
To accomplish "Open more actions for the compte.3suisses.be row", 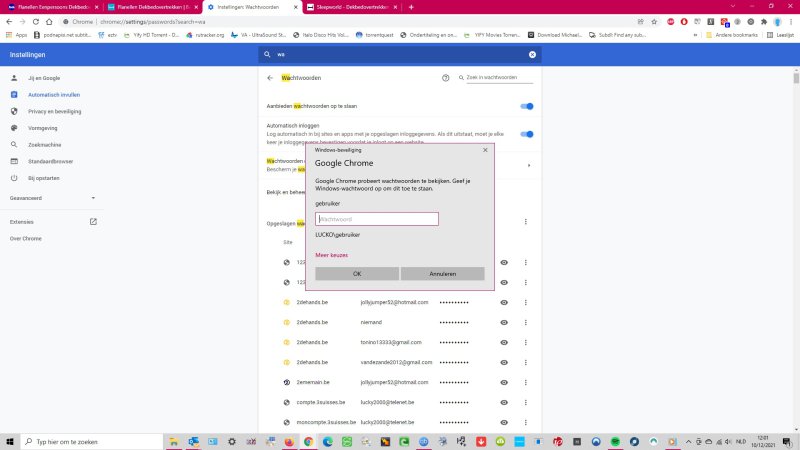I will pos(526,402).
